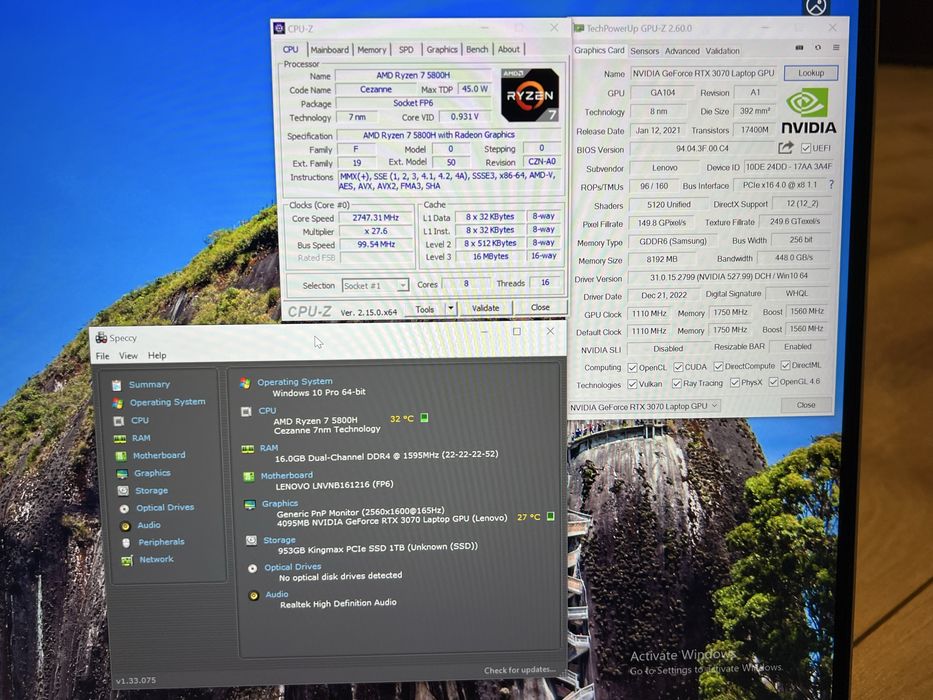Click the Storage icon in Speccy summary pane
933x700 pixels.
252,540
